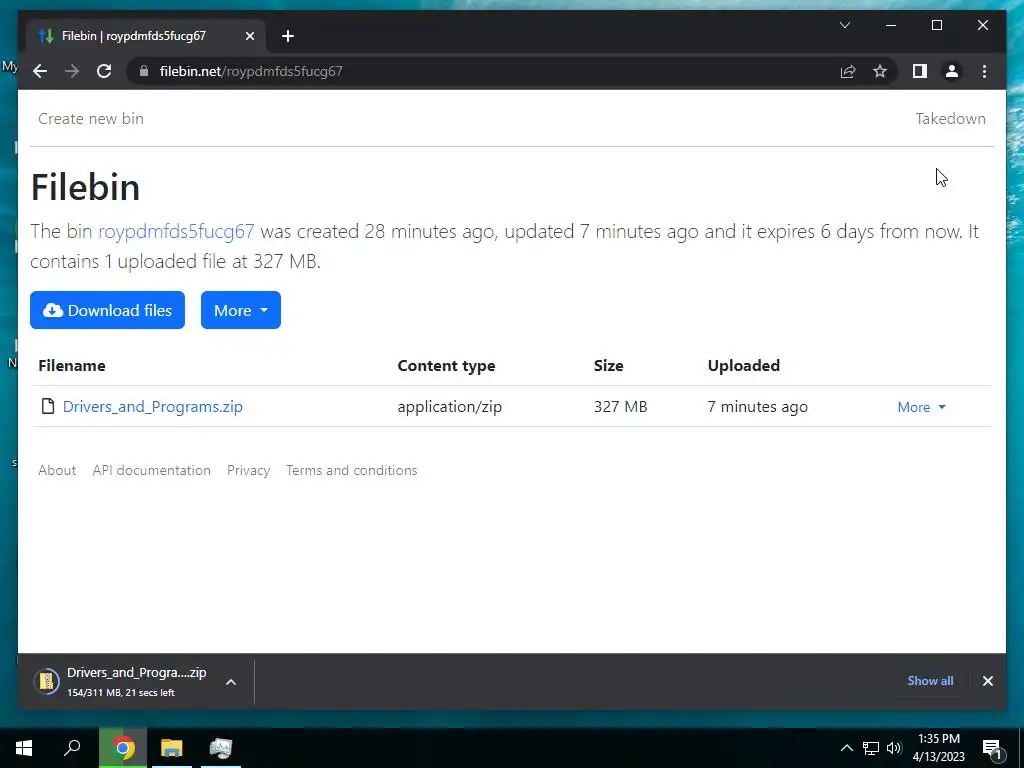Image resolution: width=1024 pixels, height=768 pixels.
Task: Click the Filename column header
Action: [72, 366]
